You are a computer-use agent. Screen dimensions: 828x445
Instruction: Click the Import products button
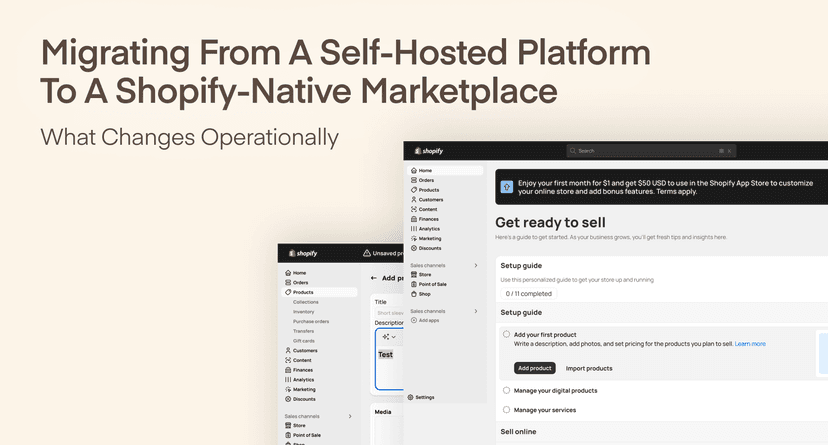point(589,368)
